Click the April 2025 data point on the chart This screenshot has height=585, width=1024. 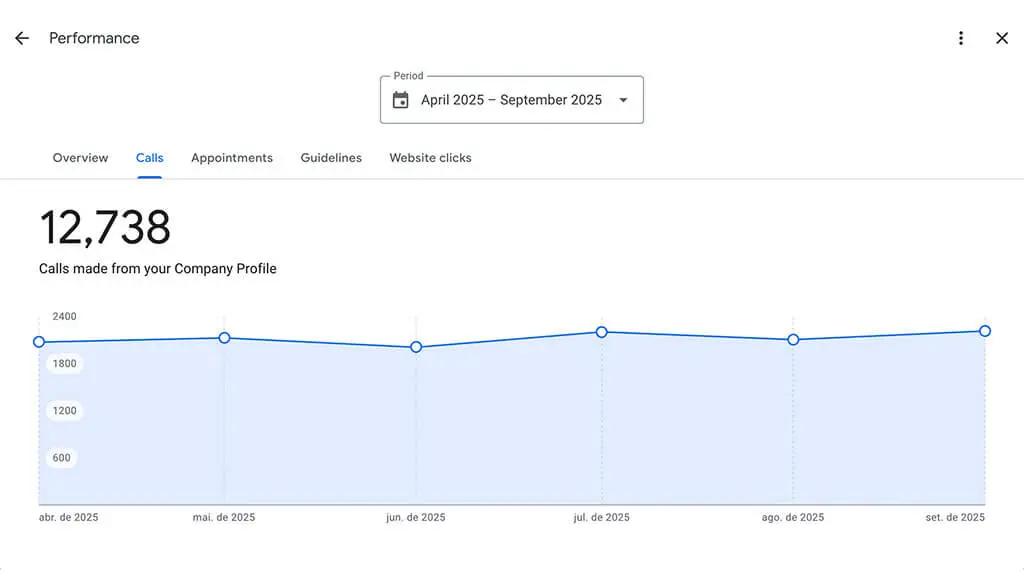click(x=39, y=342)
